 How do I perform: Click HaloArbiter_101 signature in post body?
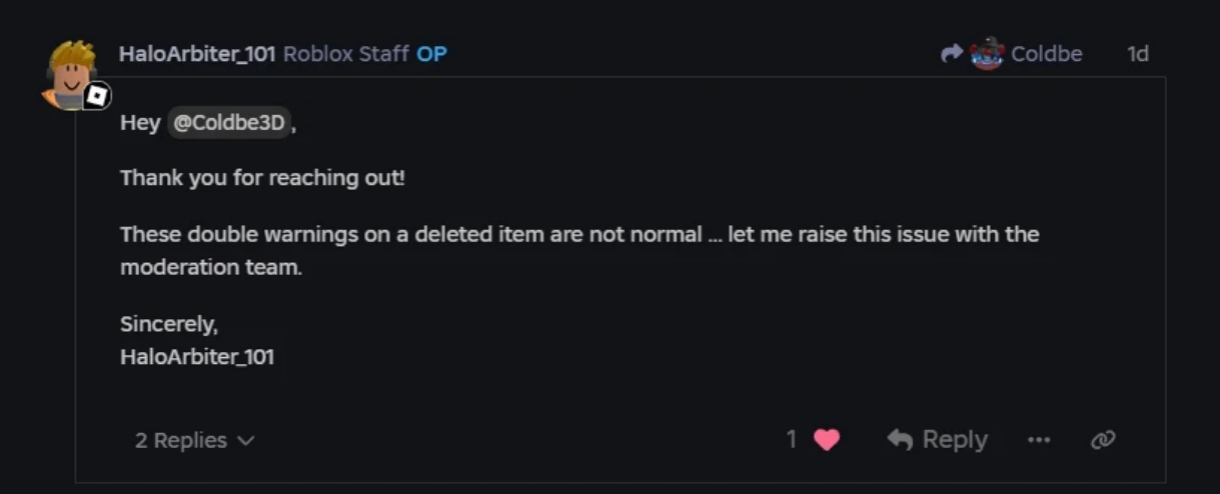pos(197,356)
